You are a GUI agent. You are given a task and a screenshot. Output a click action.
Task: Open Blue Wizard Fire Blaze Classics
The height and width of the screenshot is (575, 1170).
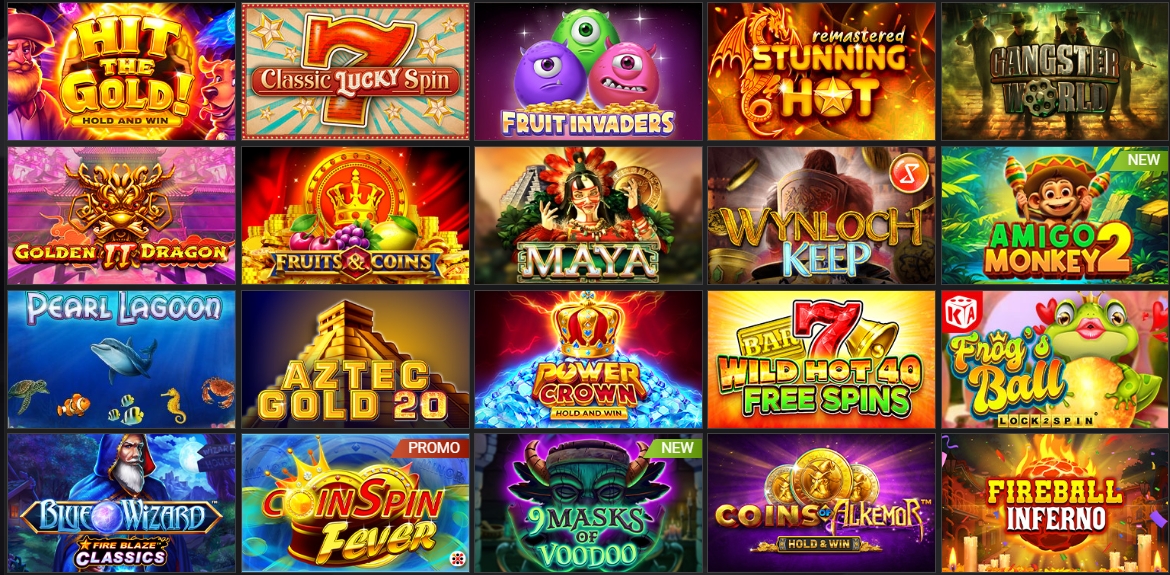(122, 503)
